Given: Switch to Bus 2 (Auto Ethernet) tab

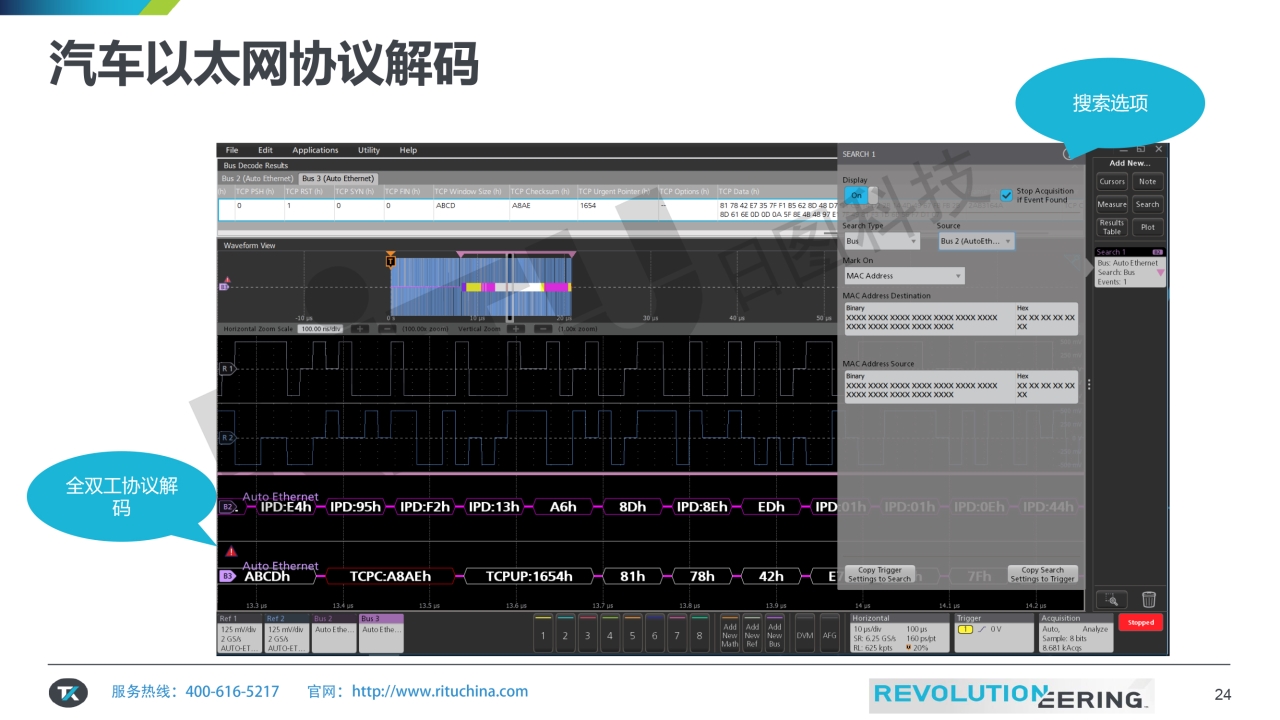Looking at the screenshot, I should point(258,178).
